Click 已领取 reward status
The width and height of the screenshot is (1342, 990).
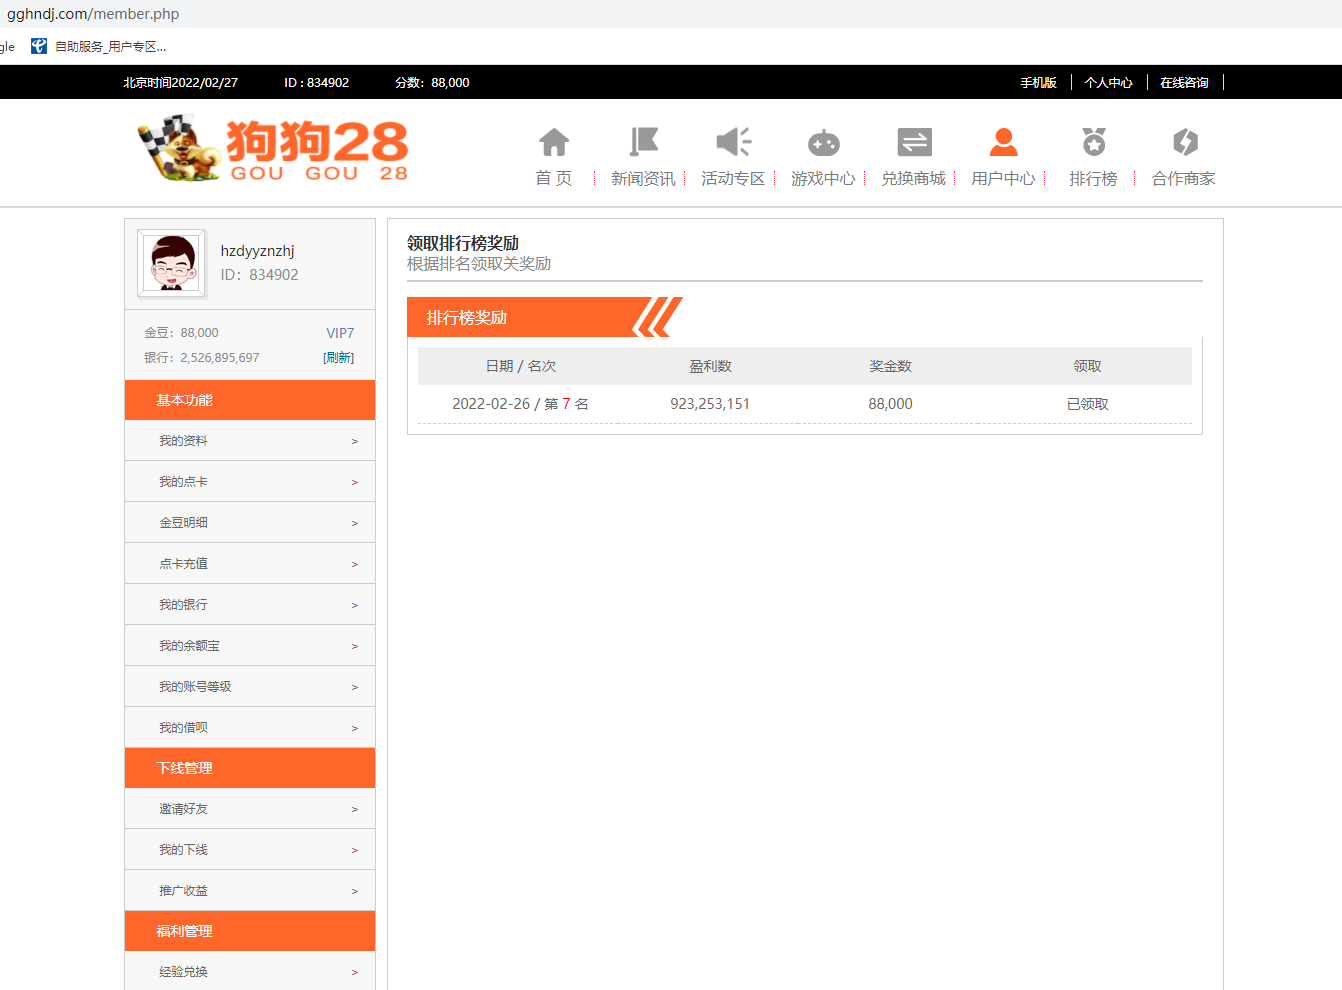pos(1087,404)
